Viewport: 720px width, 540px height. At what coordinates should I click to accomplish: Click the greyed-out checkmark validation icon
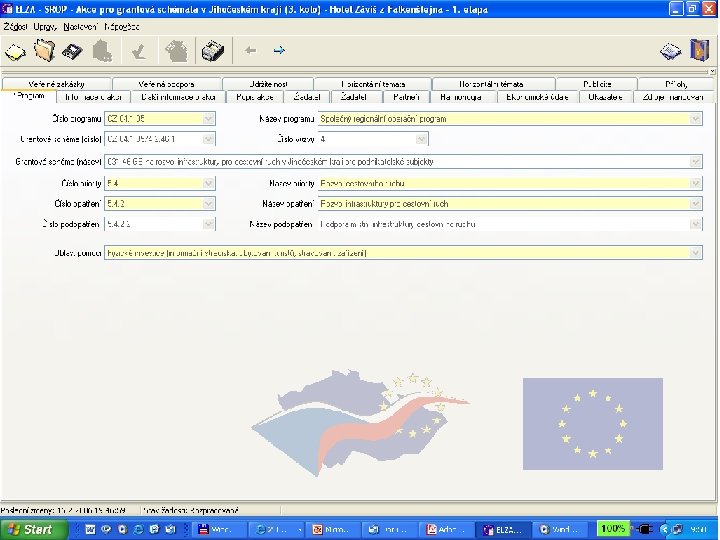coord(139,51)
